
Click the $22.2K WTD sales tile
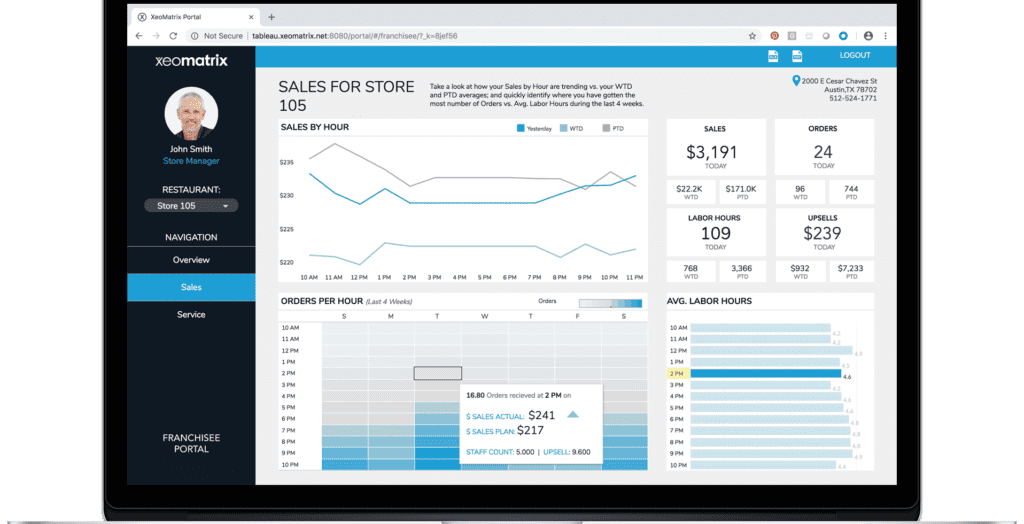(x=690, y=192)
